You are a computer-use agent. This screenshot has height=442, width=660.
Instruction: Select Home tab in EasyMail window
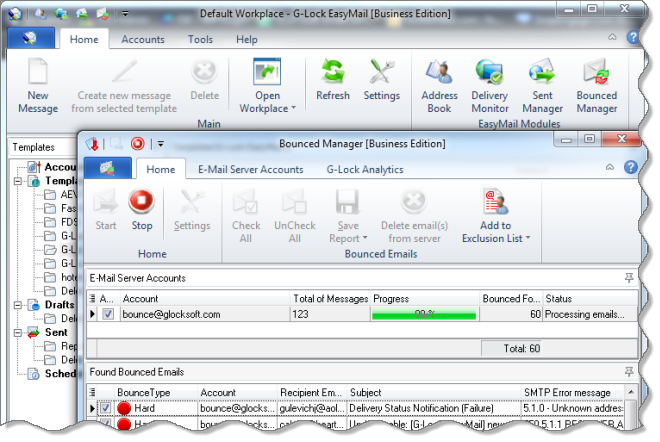(84, 39)
